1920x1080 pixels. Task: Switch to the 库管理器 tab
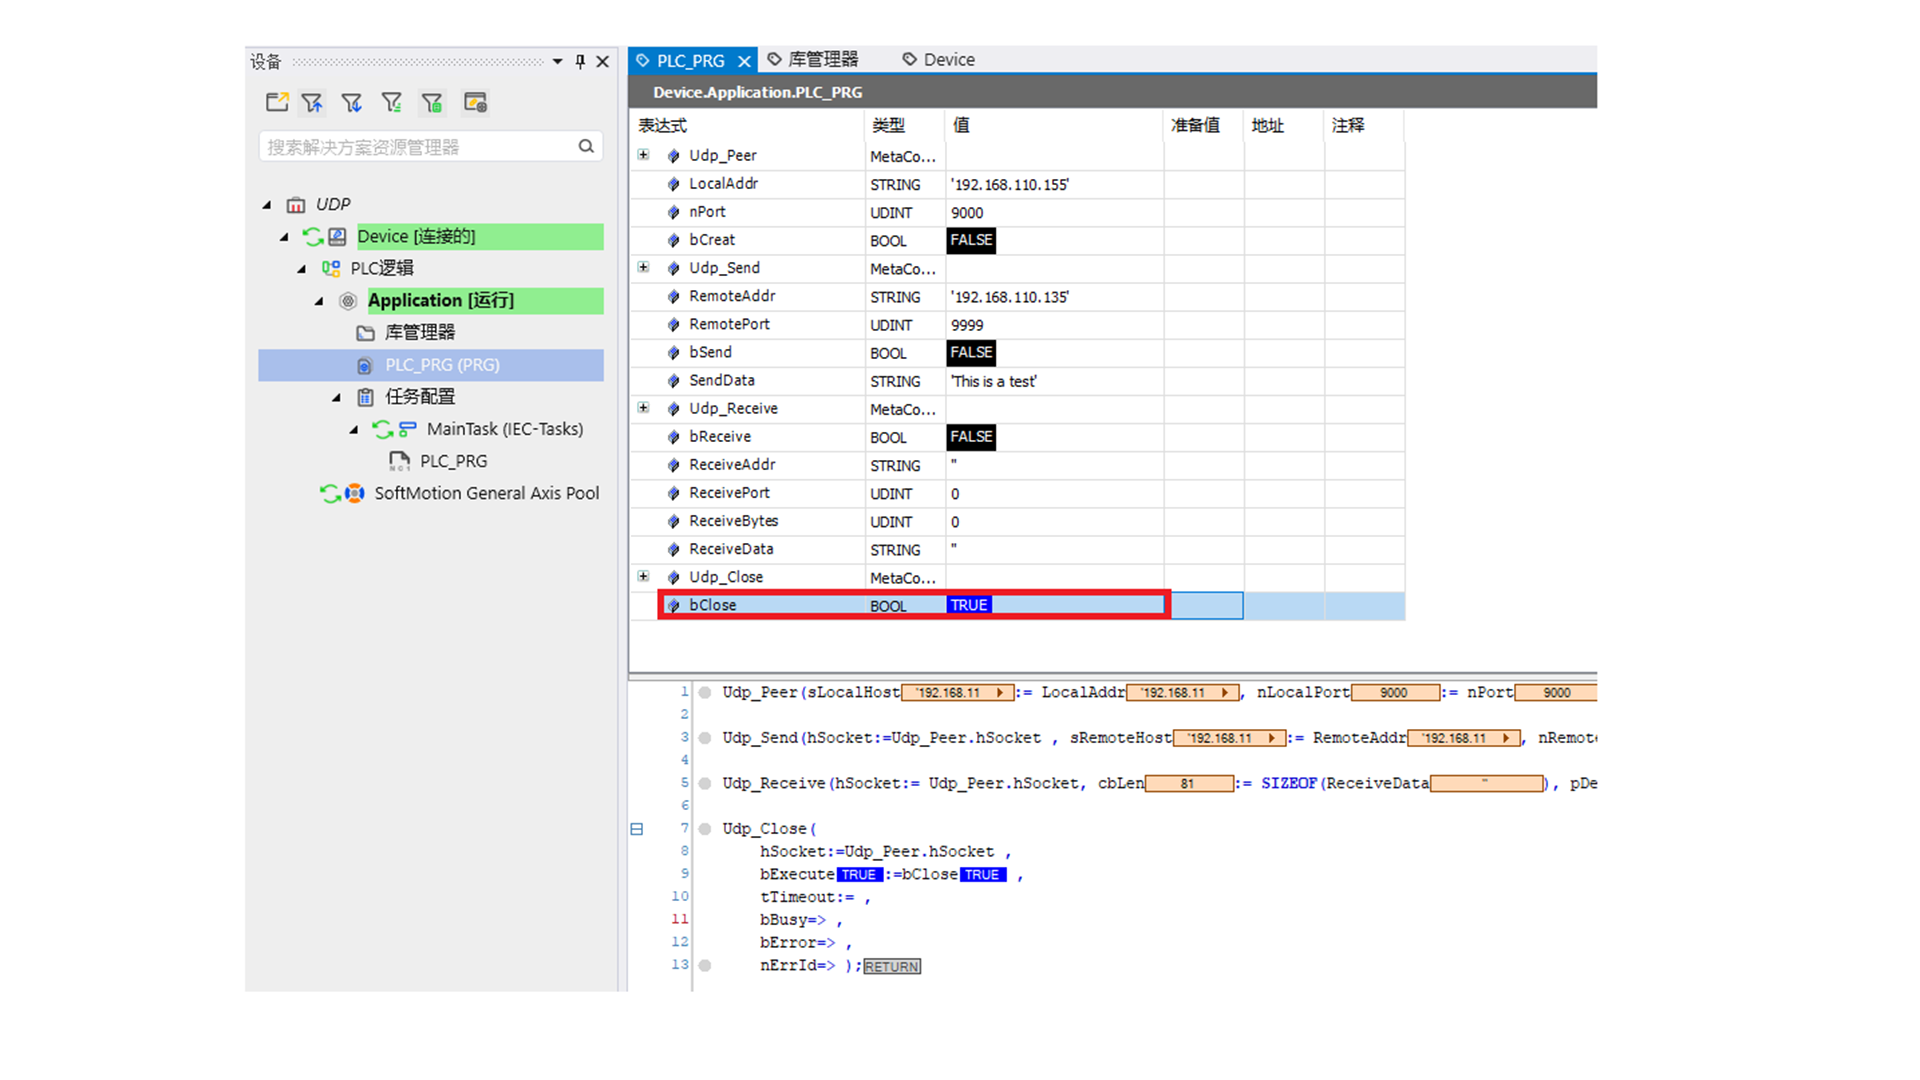[x=822, y=60]
